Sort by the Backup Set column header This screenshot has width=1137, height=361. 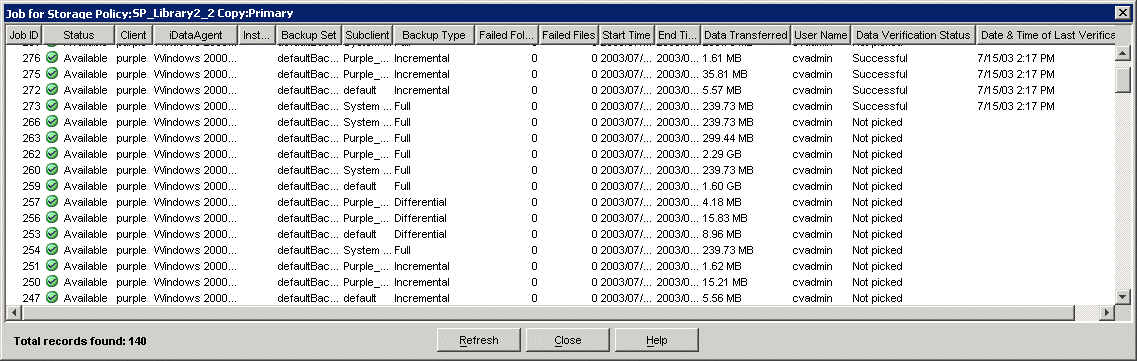(309, 35)
